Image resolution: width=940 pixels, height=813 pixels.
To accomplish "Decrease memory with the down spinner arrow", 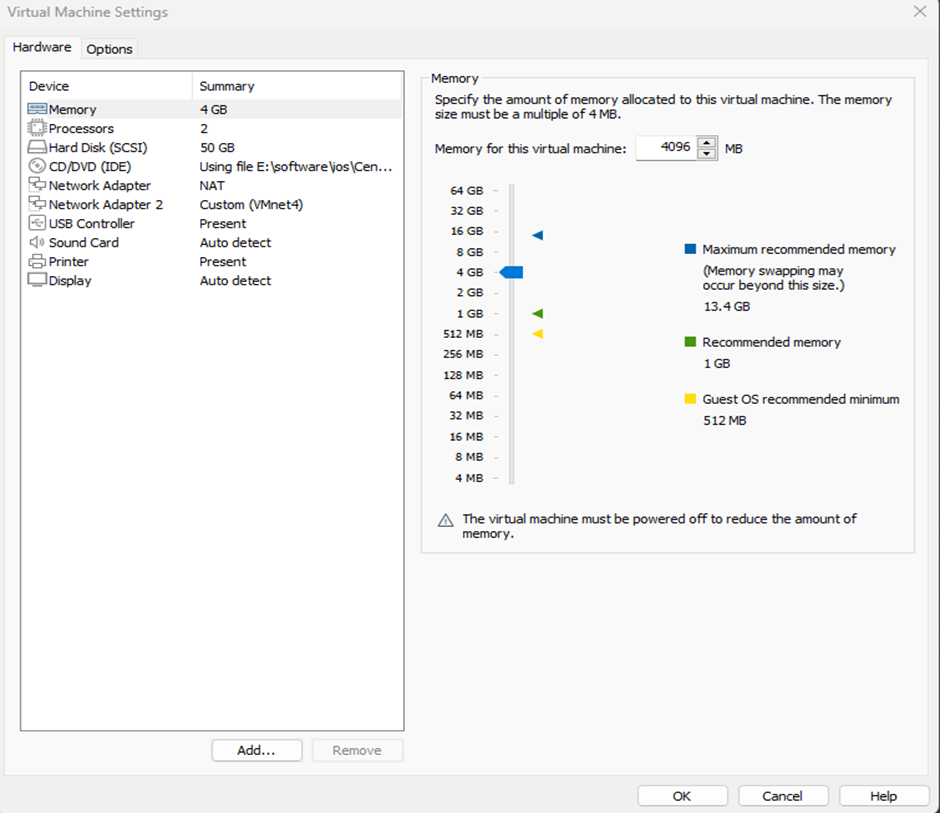I will [x=707, y=153].
